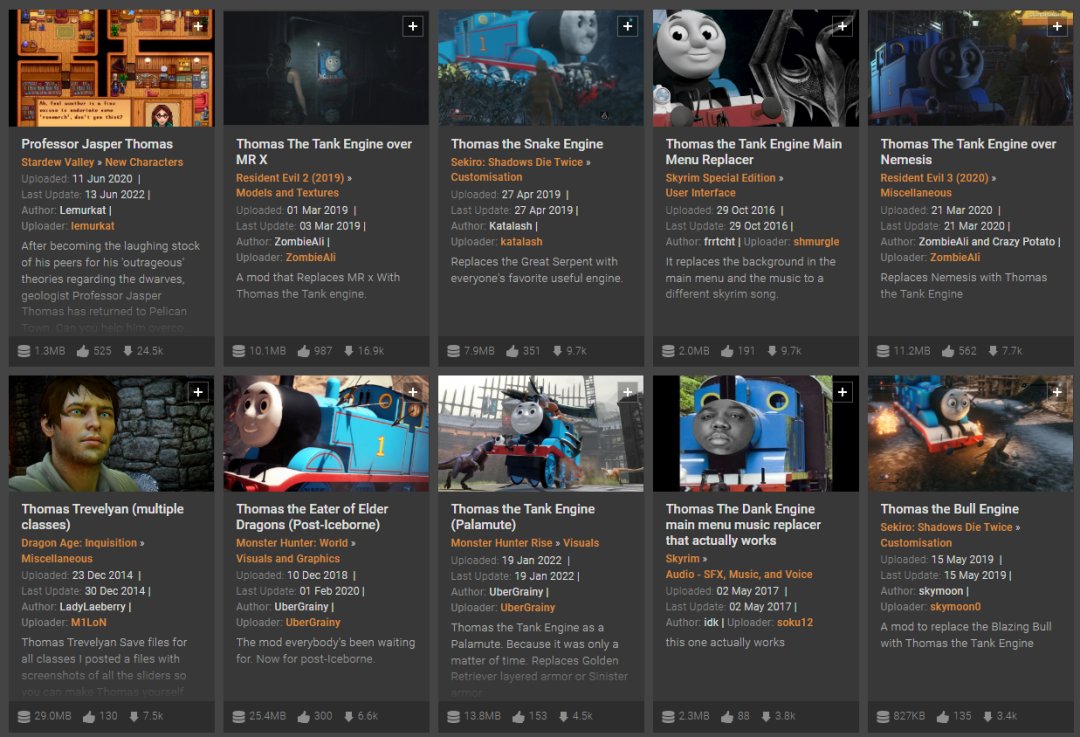Open the Thomas the Bull Engine thumbnail image
Viewport: 1080px width, 737px height.
coord(970,433)
